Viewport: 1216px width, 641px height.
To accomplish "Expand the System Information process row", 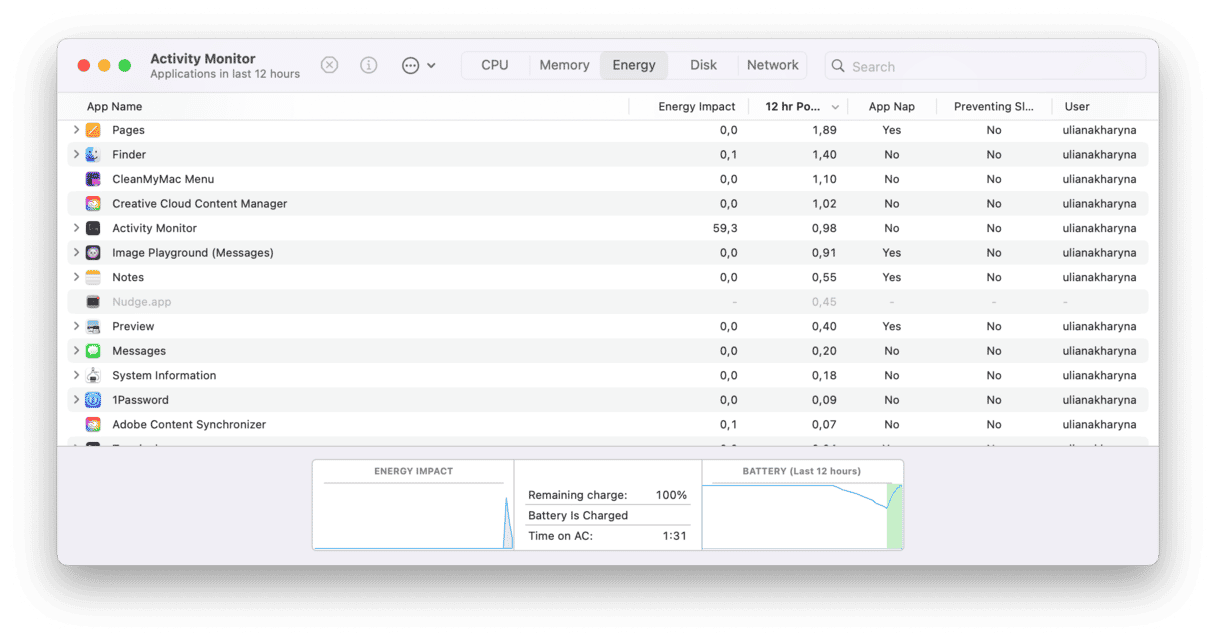I will pyautogui.click(x=76, y=375).
